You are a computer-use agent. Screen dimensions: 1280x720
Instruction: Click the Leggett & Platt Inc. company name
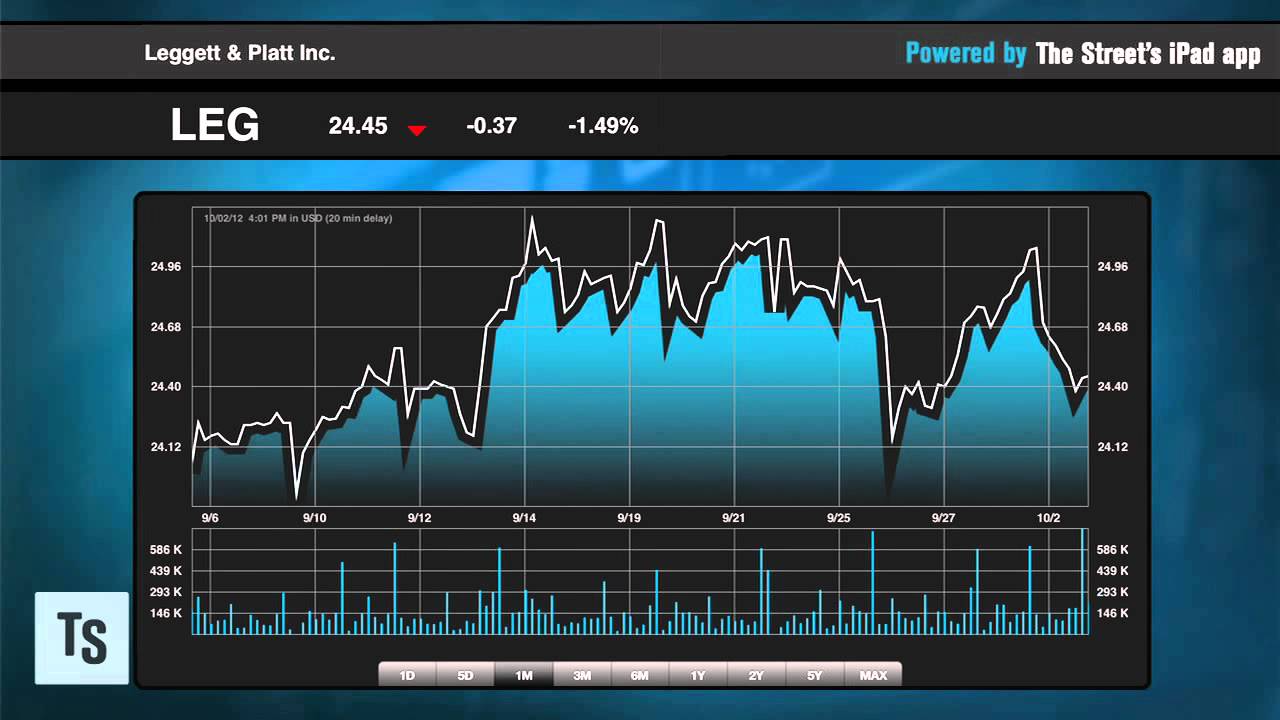pos(240,53)
